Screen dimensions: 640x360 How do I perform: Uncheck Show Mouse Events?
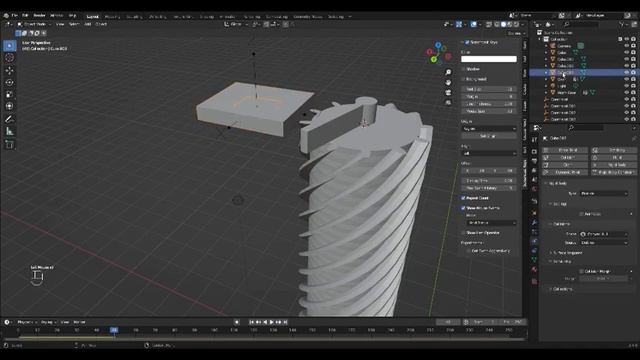pyautogui.click(x=463, y=208)
